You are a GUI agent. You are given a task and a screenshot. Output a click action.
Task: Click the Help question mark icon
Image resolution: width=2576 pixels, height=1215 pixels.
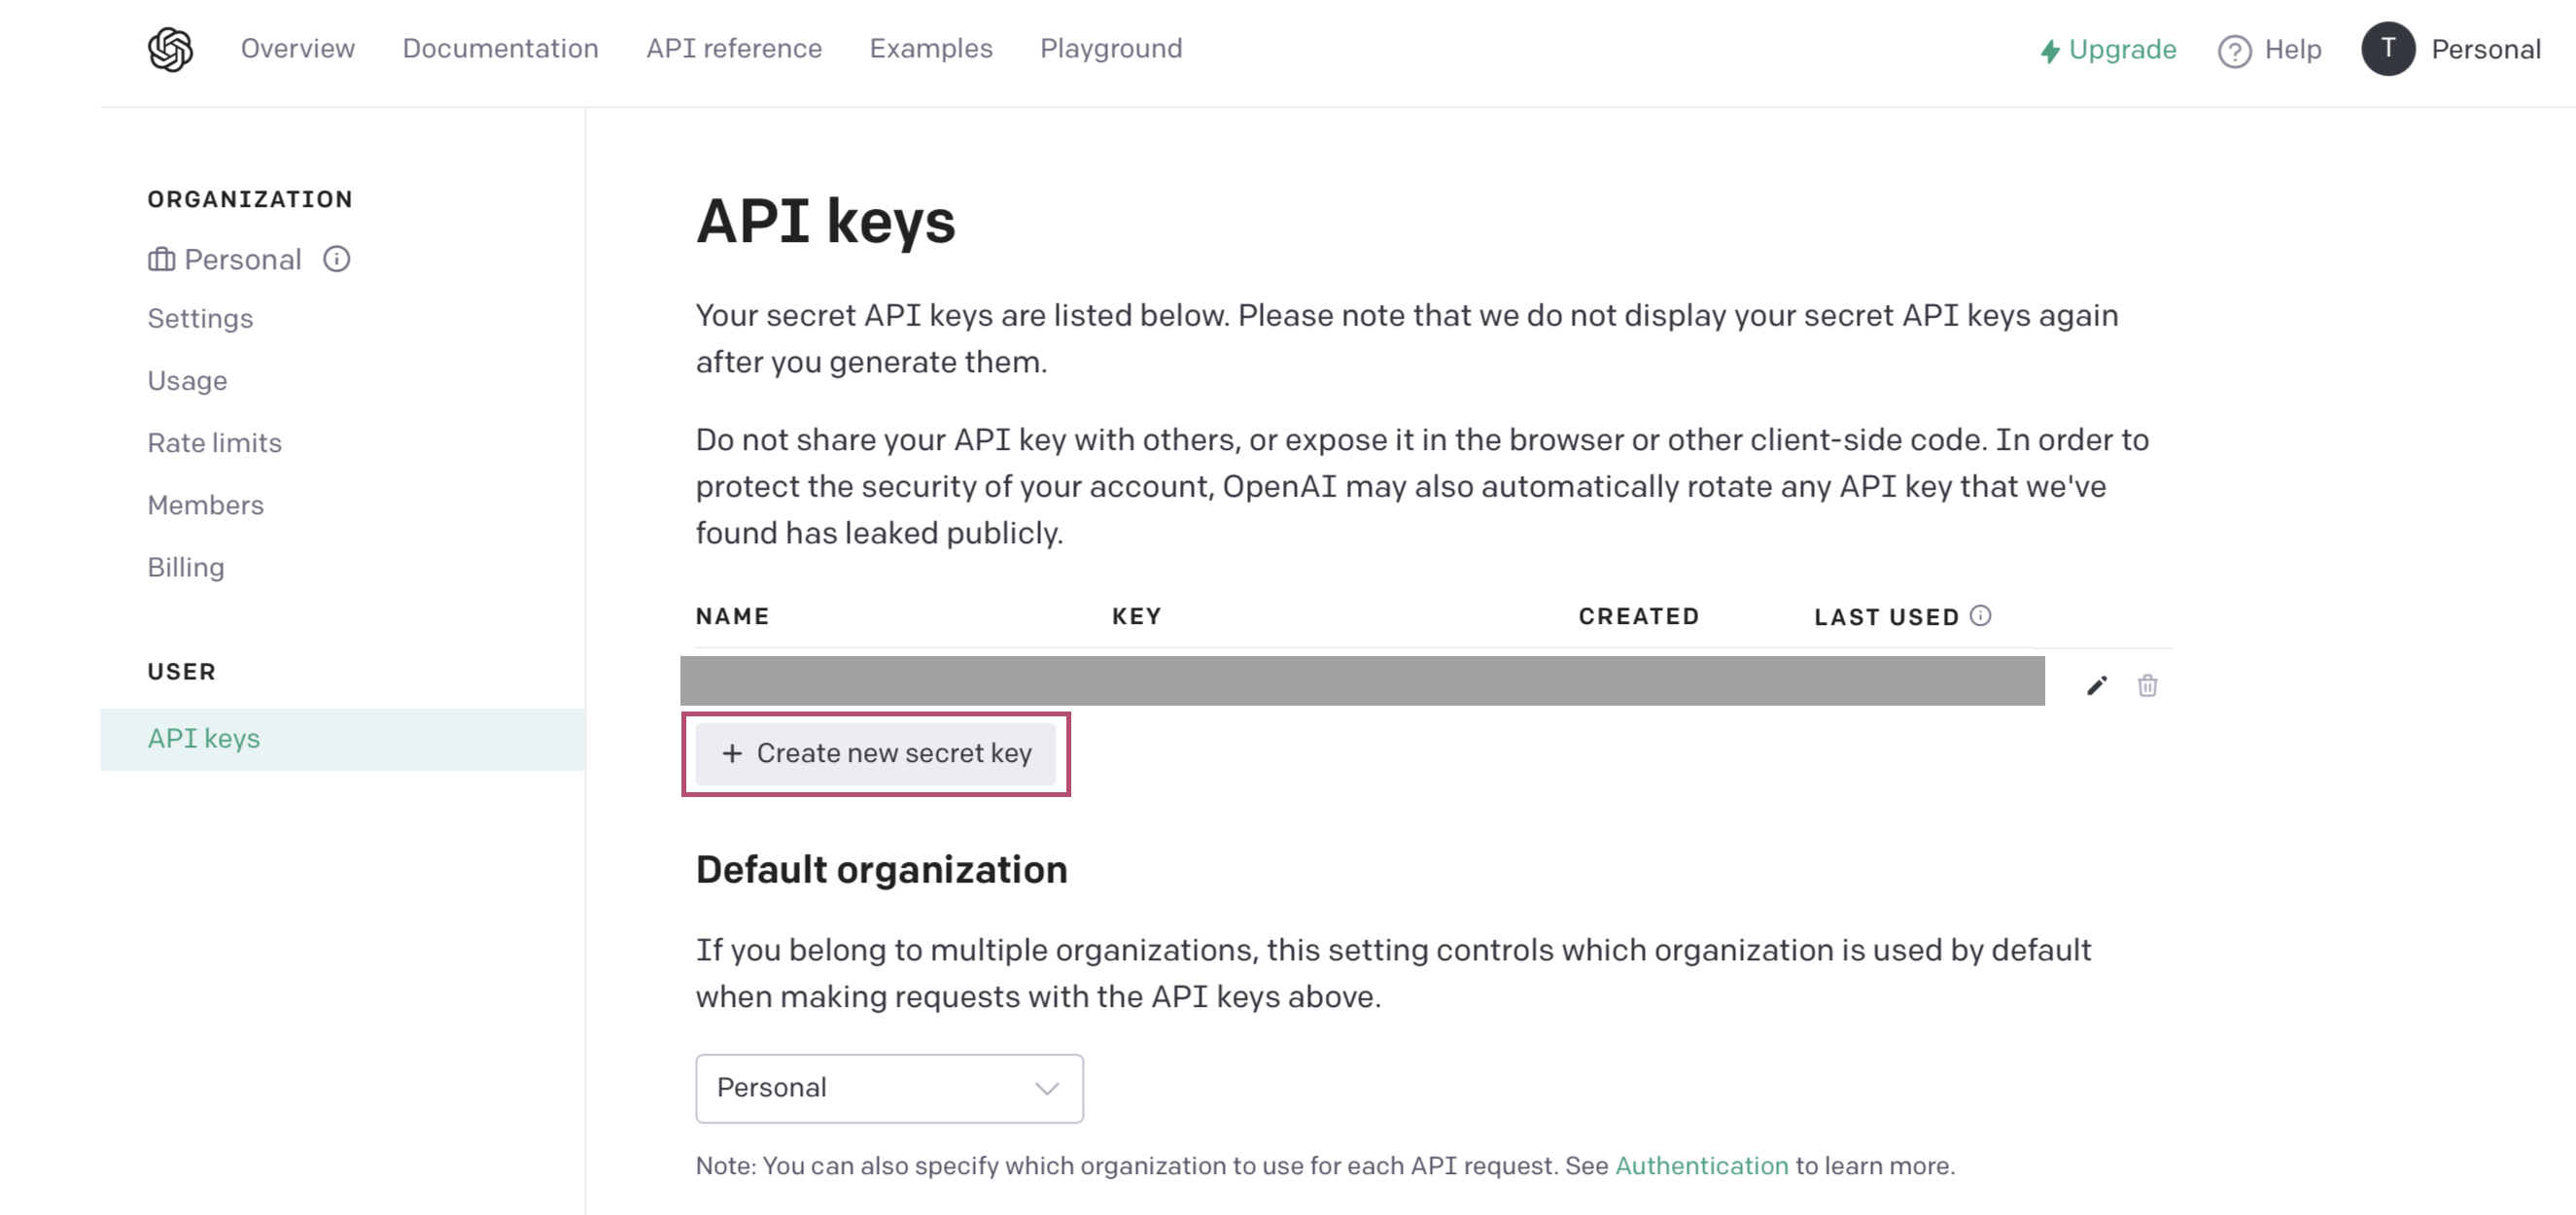tap(2234, 50)
